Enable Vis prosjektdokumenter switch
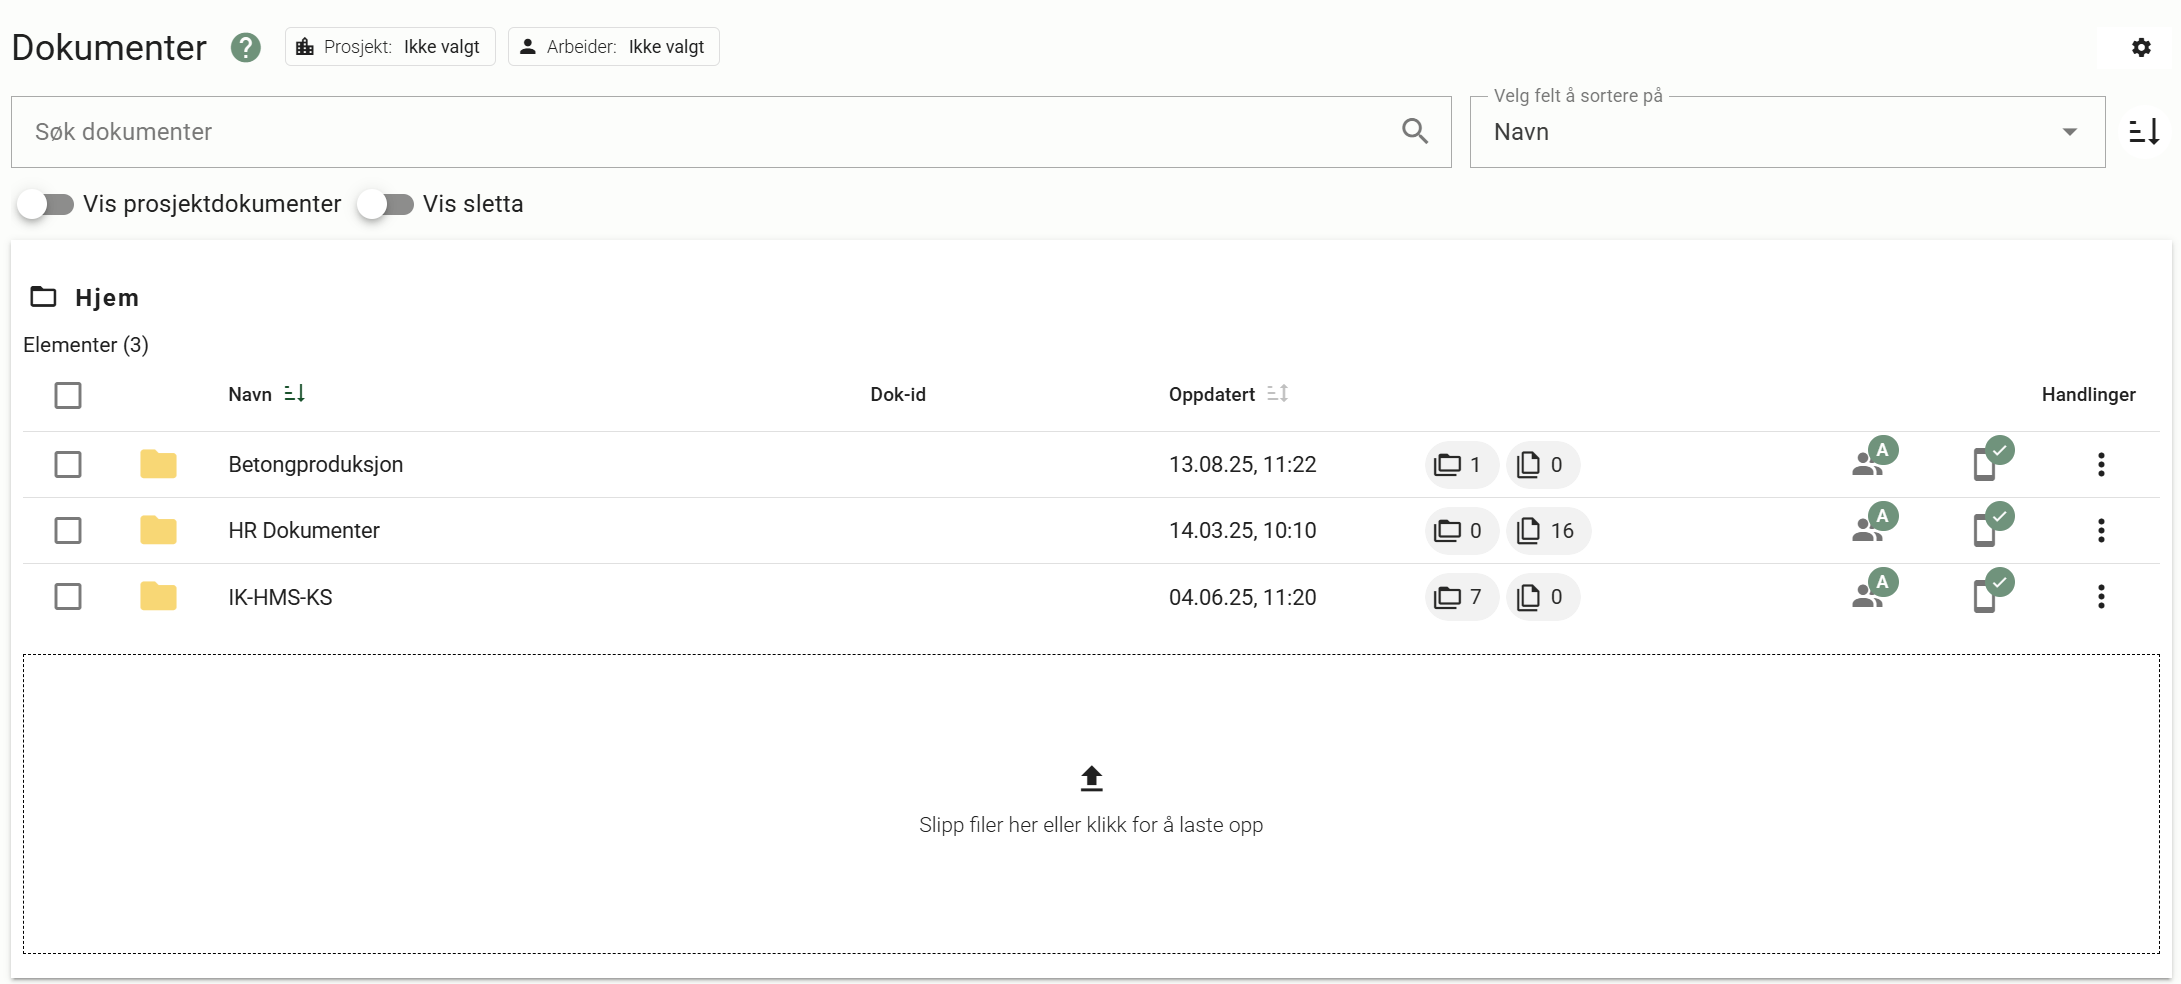 coord(46,204)
